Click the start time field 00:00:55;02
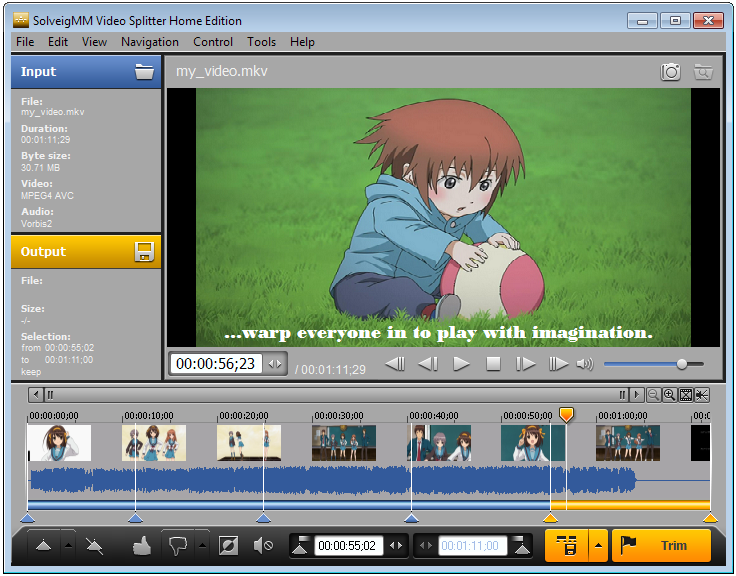736x576 pixels. click(x=347, y=545)
